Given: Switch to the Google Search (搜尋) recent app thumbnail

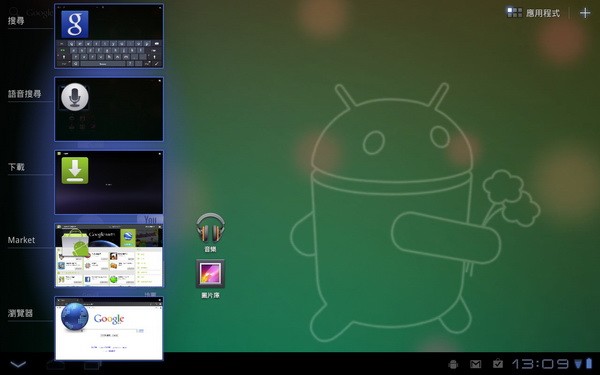Looking at the screenshot, I should tap(109, 36).
